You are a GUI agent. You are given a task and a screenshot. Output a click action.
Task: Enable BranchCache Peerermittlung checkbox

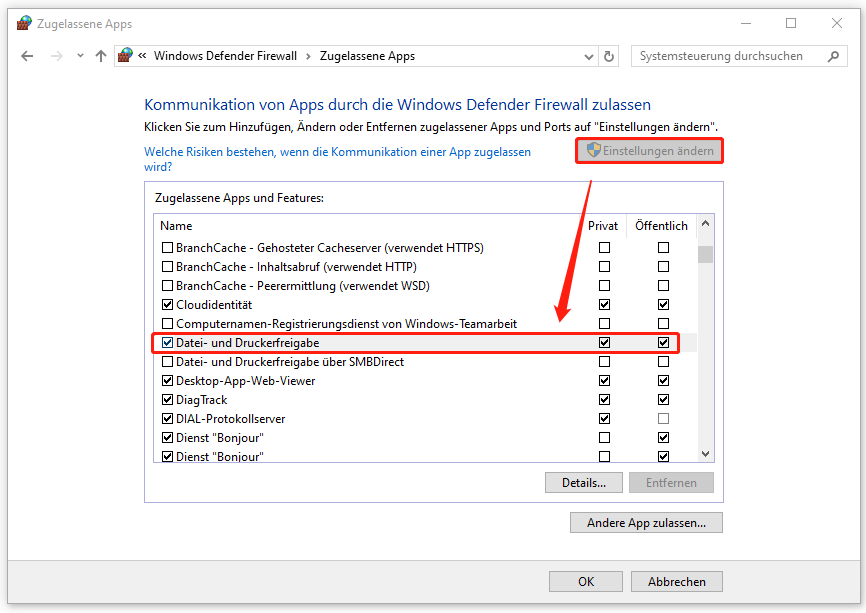click(167, 286)
